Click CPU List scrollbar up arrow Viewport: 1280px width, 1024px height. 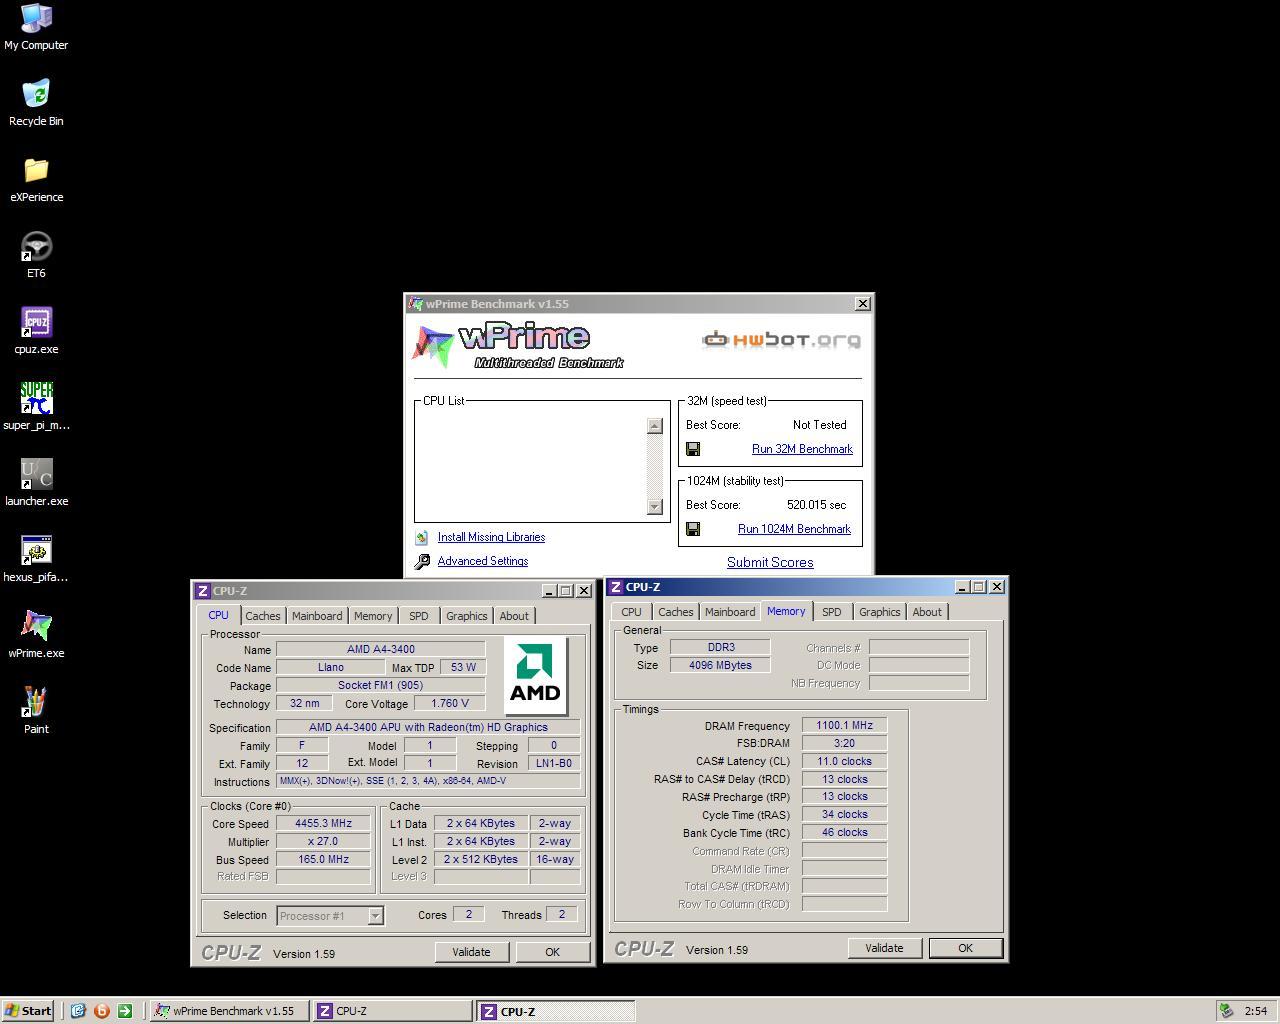point(655,425)
